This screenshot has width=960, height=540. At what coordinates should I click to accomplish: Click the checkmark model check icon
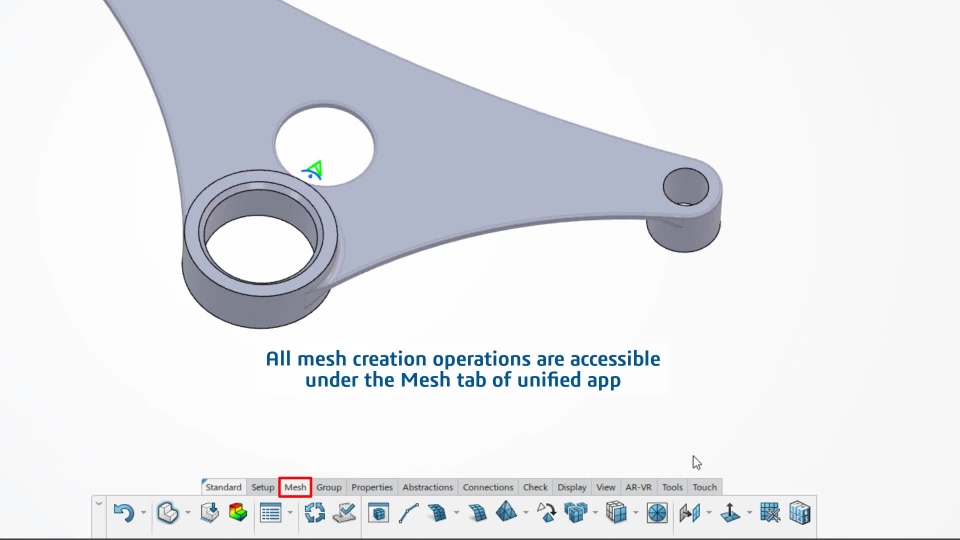click(x=345, y=512)
